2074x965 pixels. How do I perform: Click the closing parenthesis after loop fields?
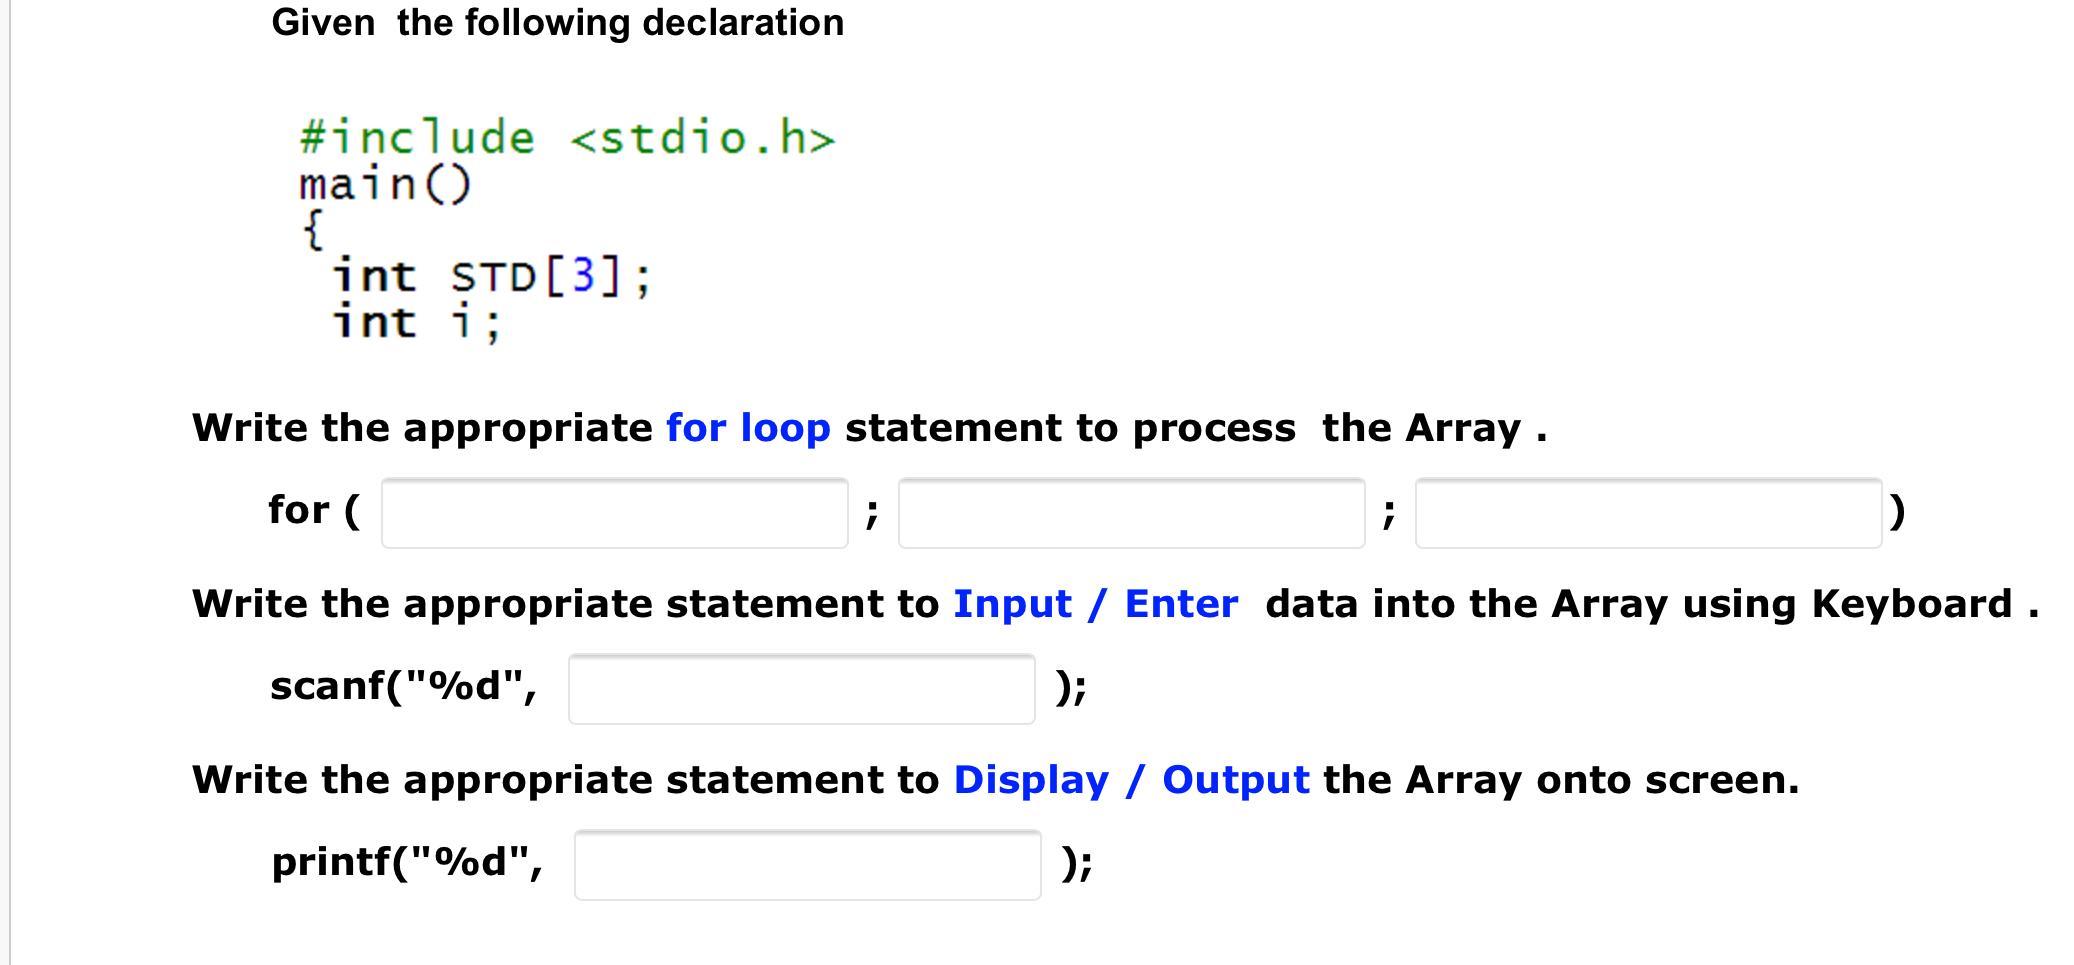[x=1896, y=510]
